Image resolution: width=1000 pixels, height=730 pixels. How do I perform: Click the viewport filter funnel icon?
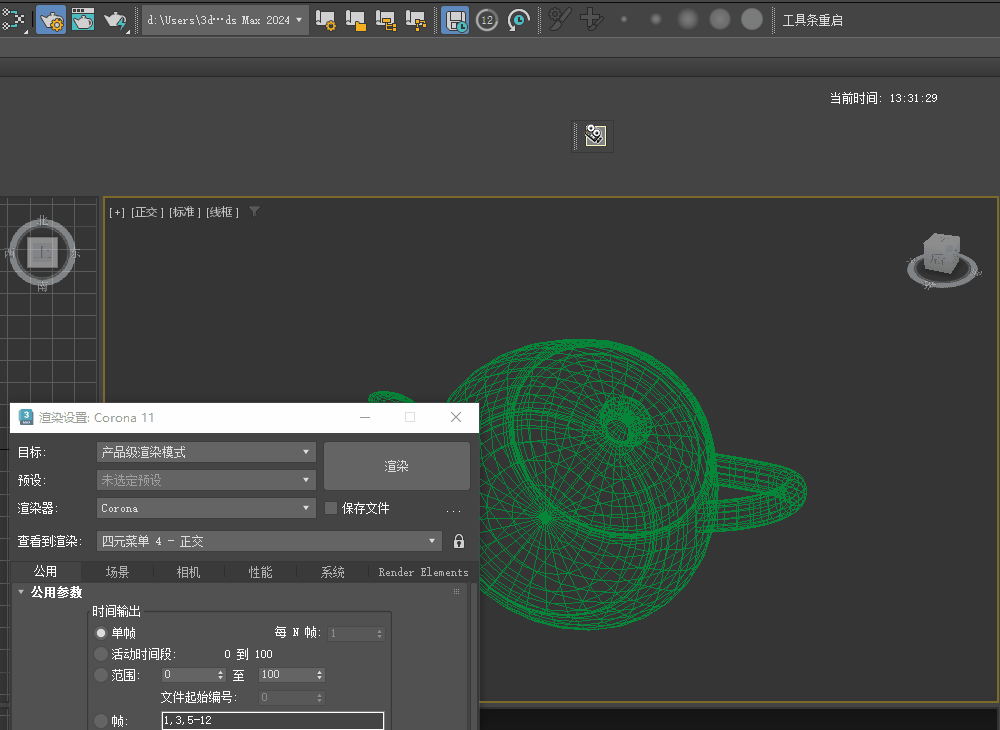(x=254, y=212)
